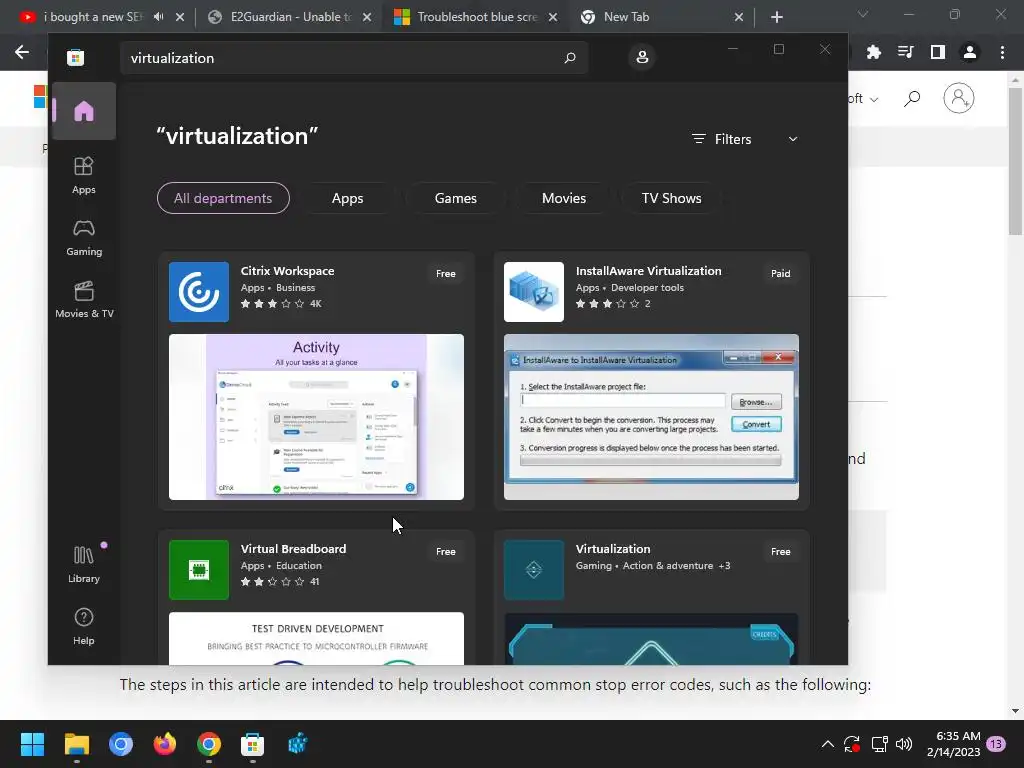Click the webpage vertical scrollbar thumb
This screenshot has width=1024, height=768.
(x=1015, y=161)
